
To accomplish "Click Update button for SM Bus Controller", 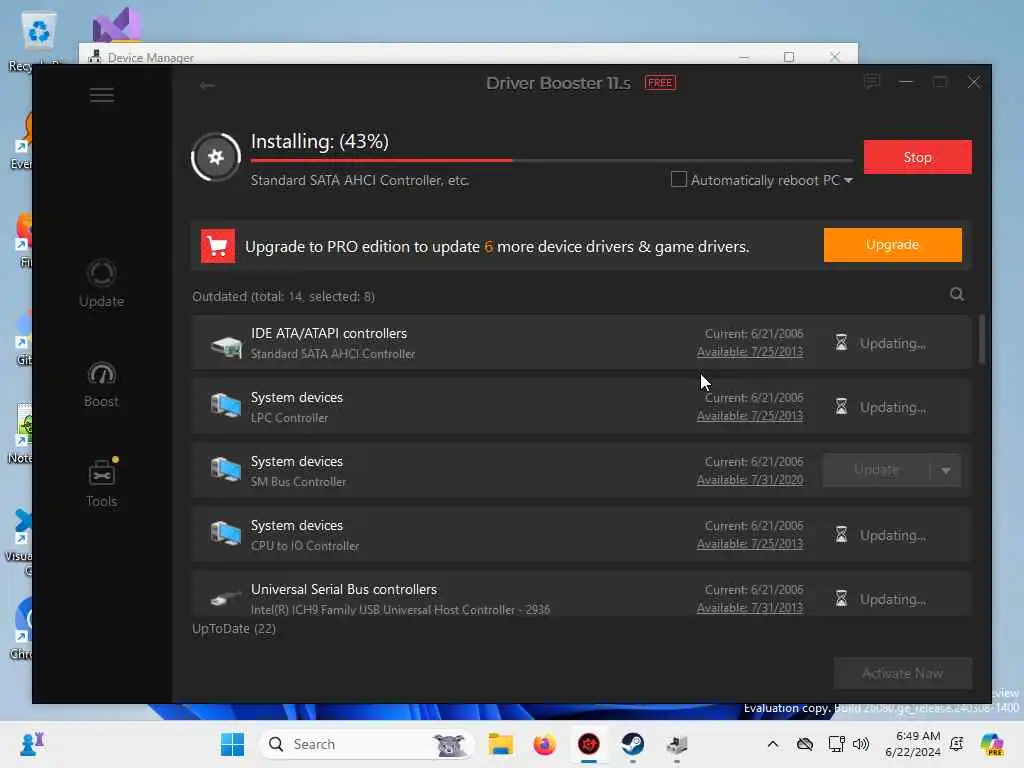I will [876, 470].
